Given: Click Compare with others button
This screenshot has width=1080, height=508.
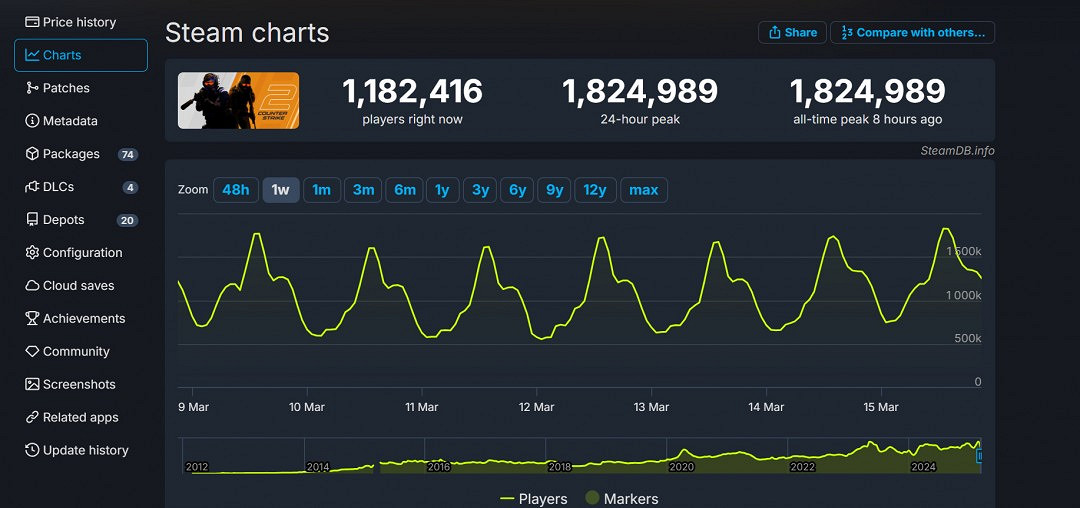Looking at the screenshot, I should pyautogui.click(x=913, y=32).
